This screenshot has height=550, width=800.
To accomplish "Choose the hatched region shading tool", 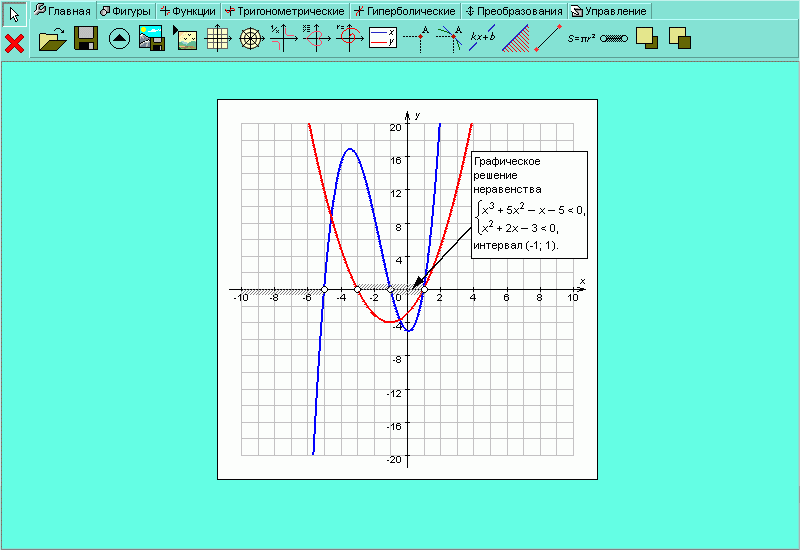I will tap(516, 38).
